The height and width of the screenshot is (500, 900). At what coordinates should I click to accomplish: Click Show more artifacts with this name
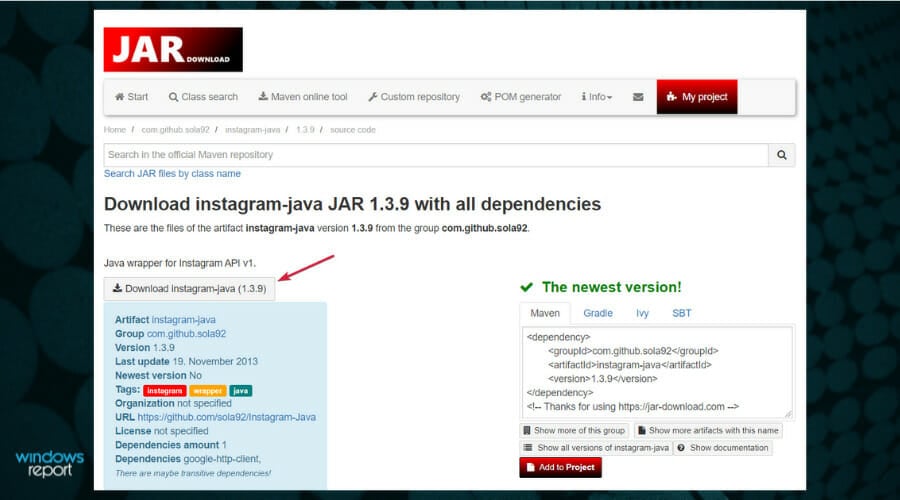coord(708,431)
